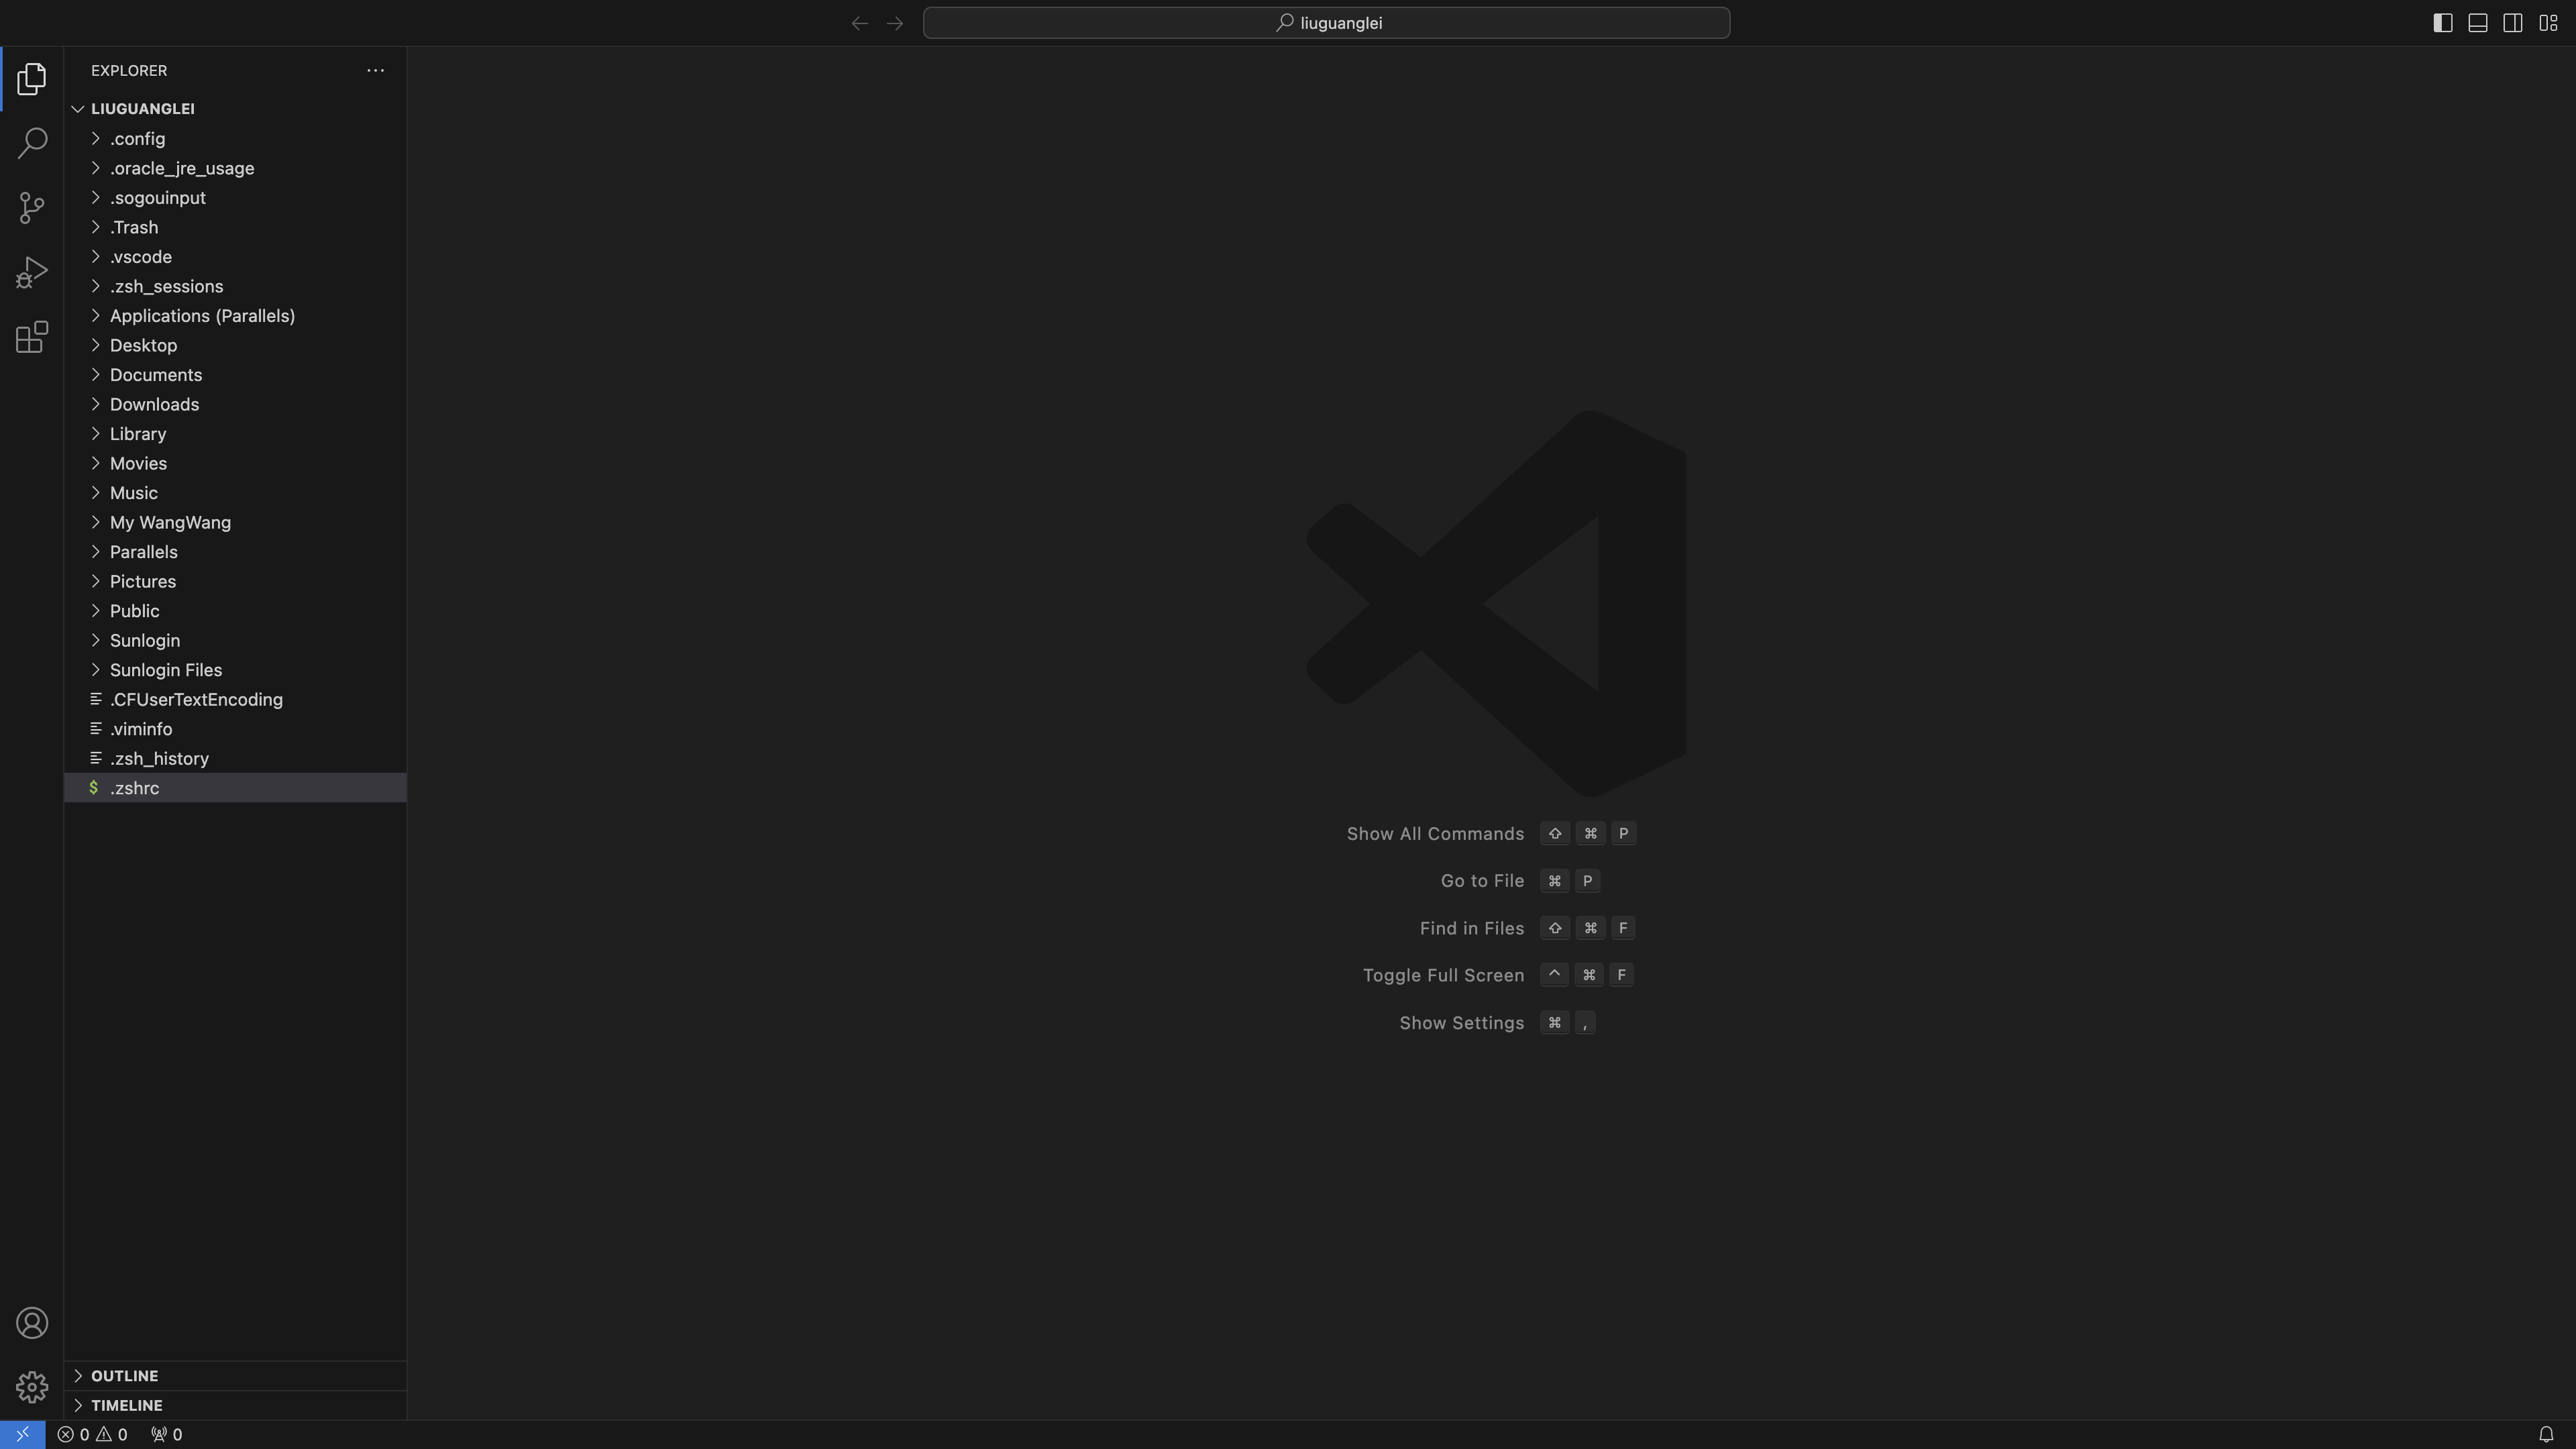Open the Search view in activity bar
Image resolution: width=2576 pixels, height=1449 pixels.
coord(32,143)
